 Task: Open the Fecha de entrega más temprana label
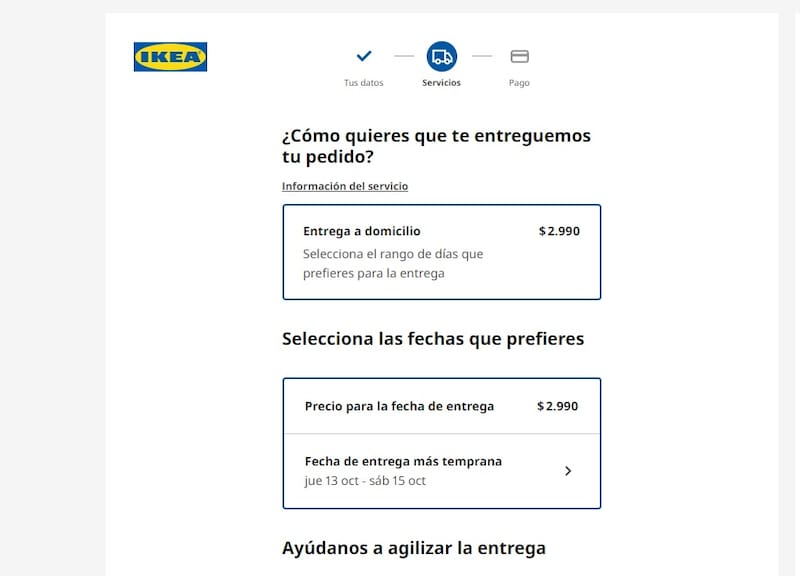click(403, 461)
